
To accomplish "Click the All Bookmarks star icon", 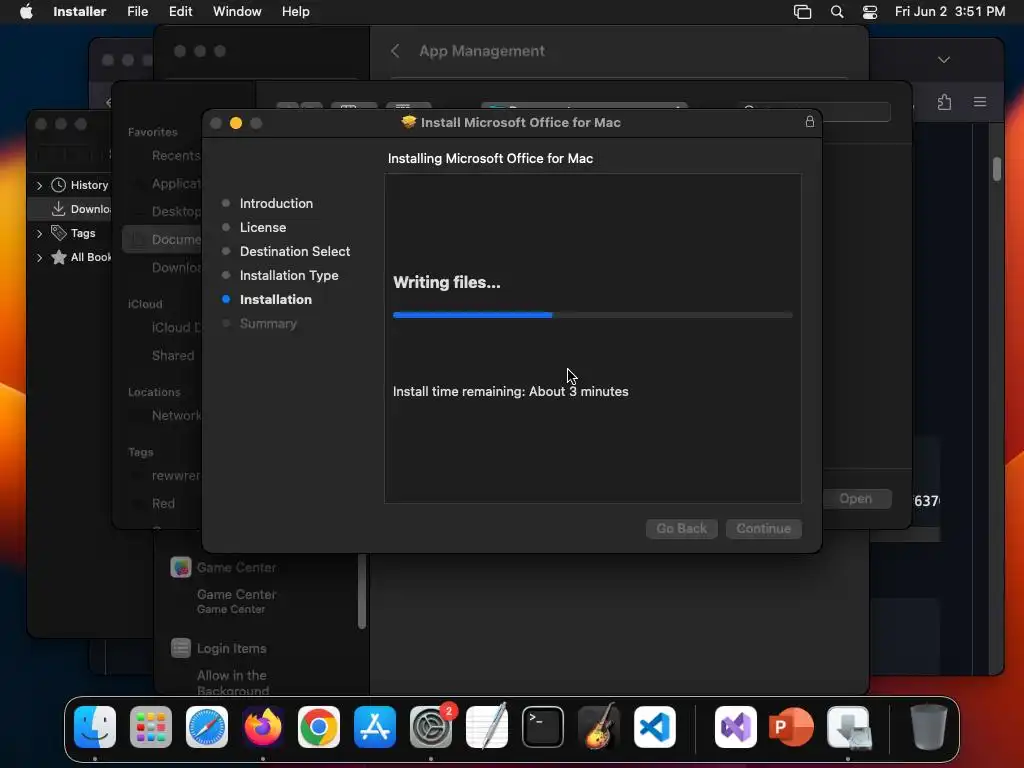I will click(x=58, y=257).
